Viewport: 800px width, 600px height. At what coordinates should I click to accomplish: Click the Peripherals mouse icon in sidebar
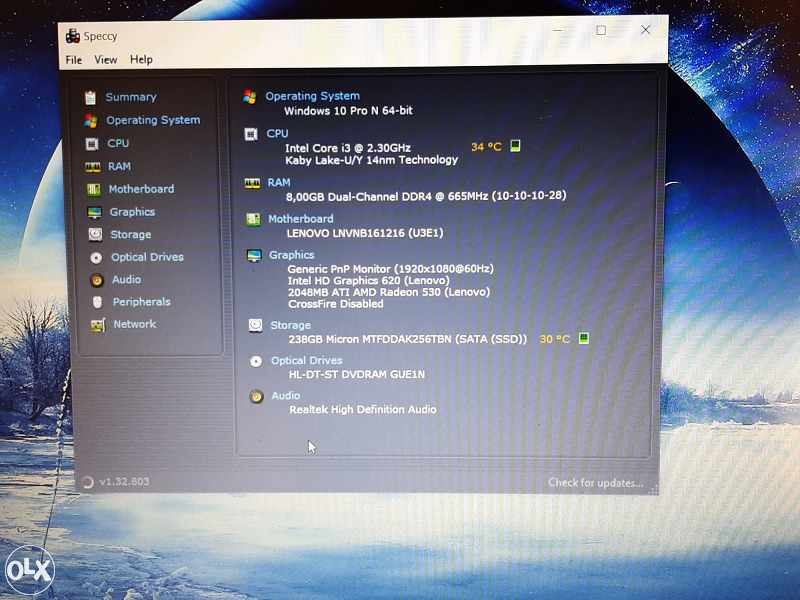pyautogui.click(x=97, y=302)
